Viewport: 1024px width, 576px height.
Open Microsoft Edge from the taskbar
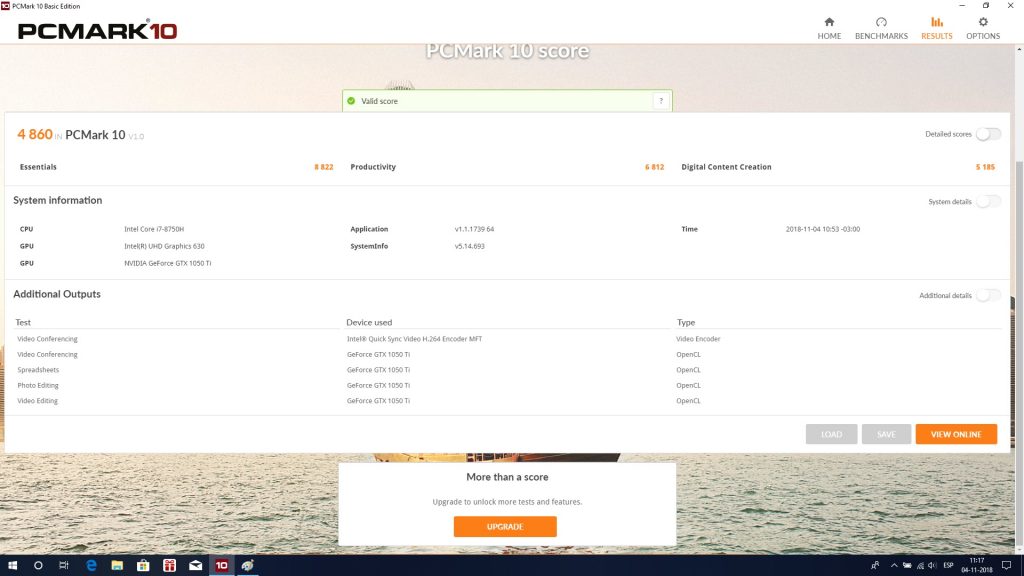pyautogui.click(x=91, y=565)
